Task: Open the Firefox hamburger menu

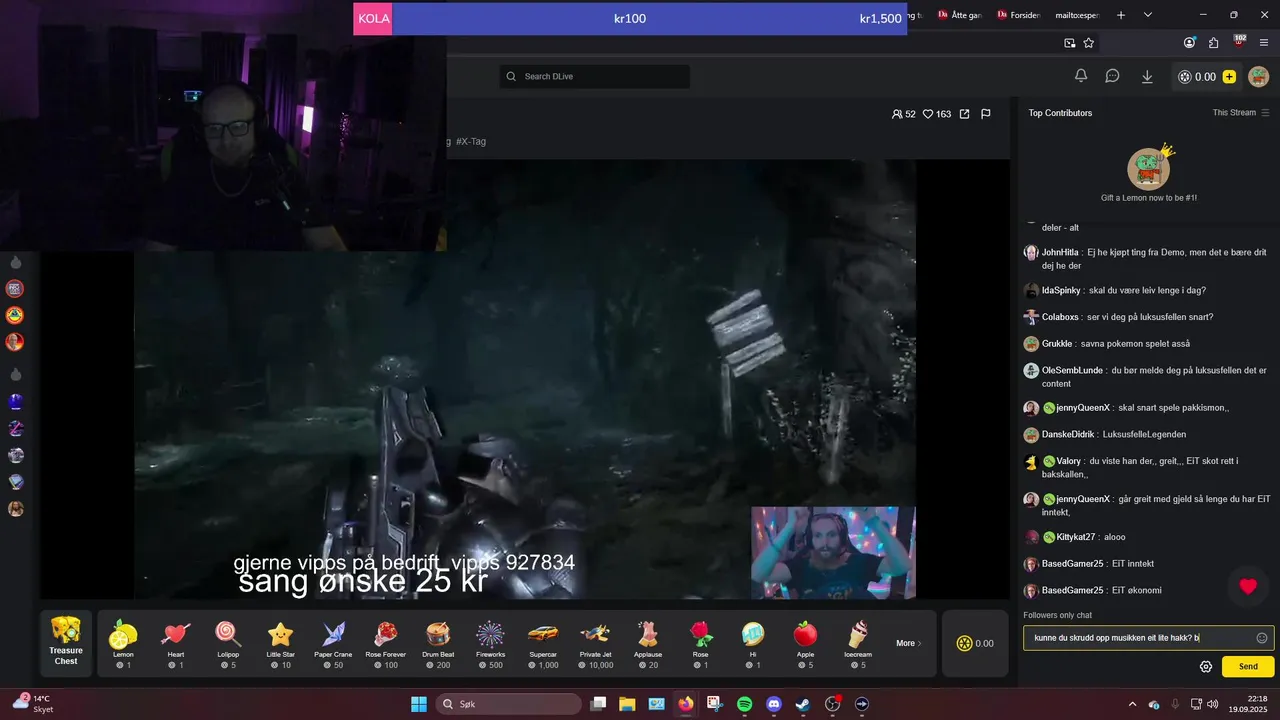Action: (1262, 43)
